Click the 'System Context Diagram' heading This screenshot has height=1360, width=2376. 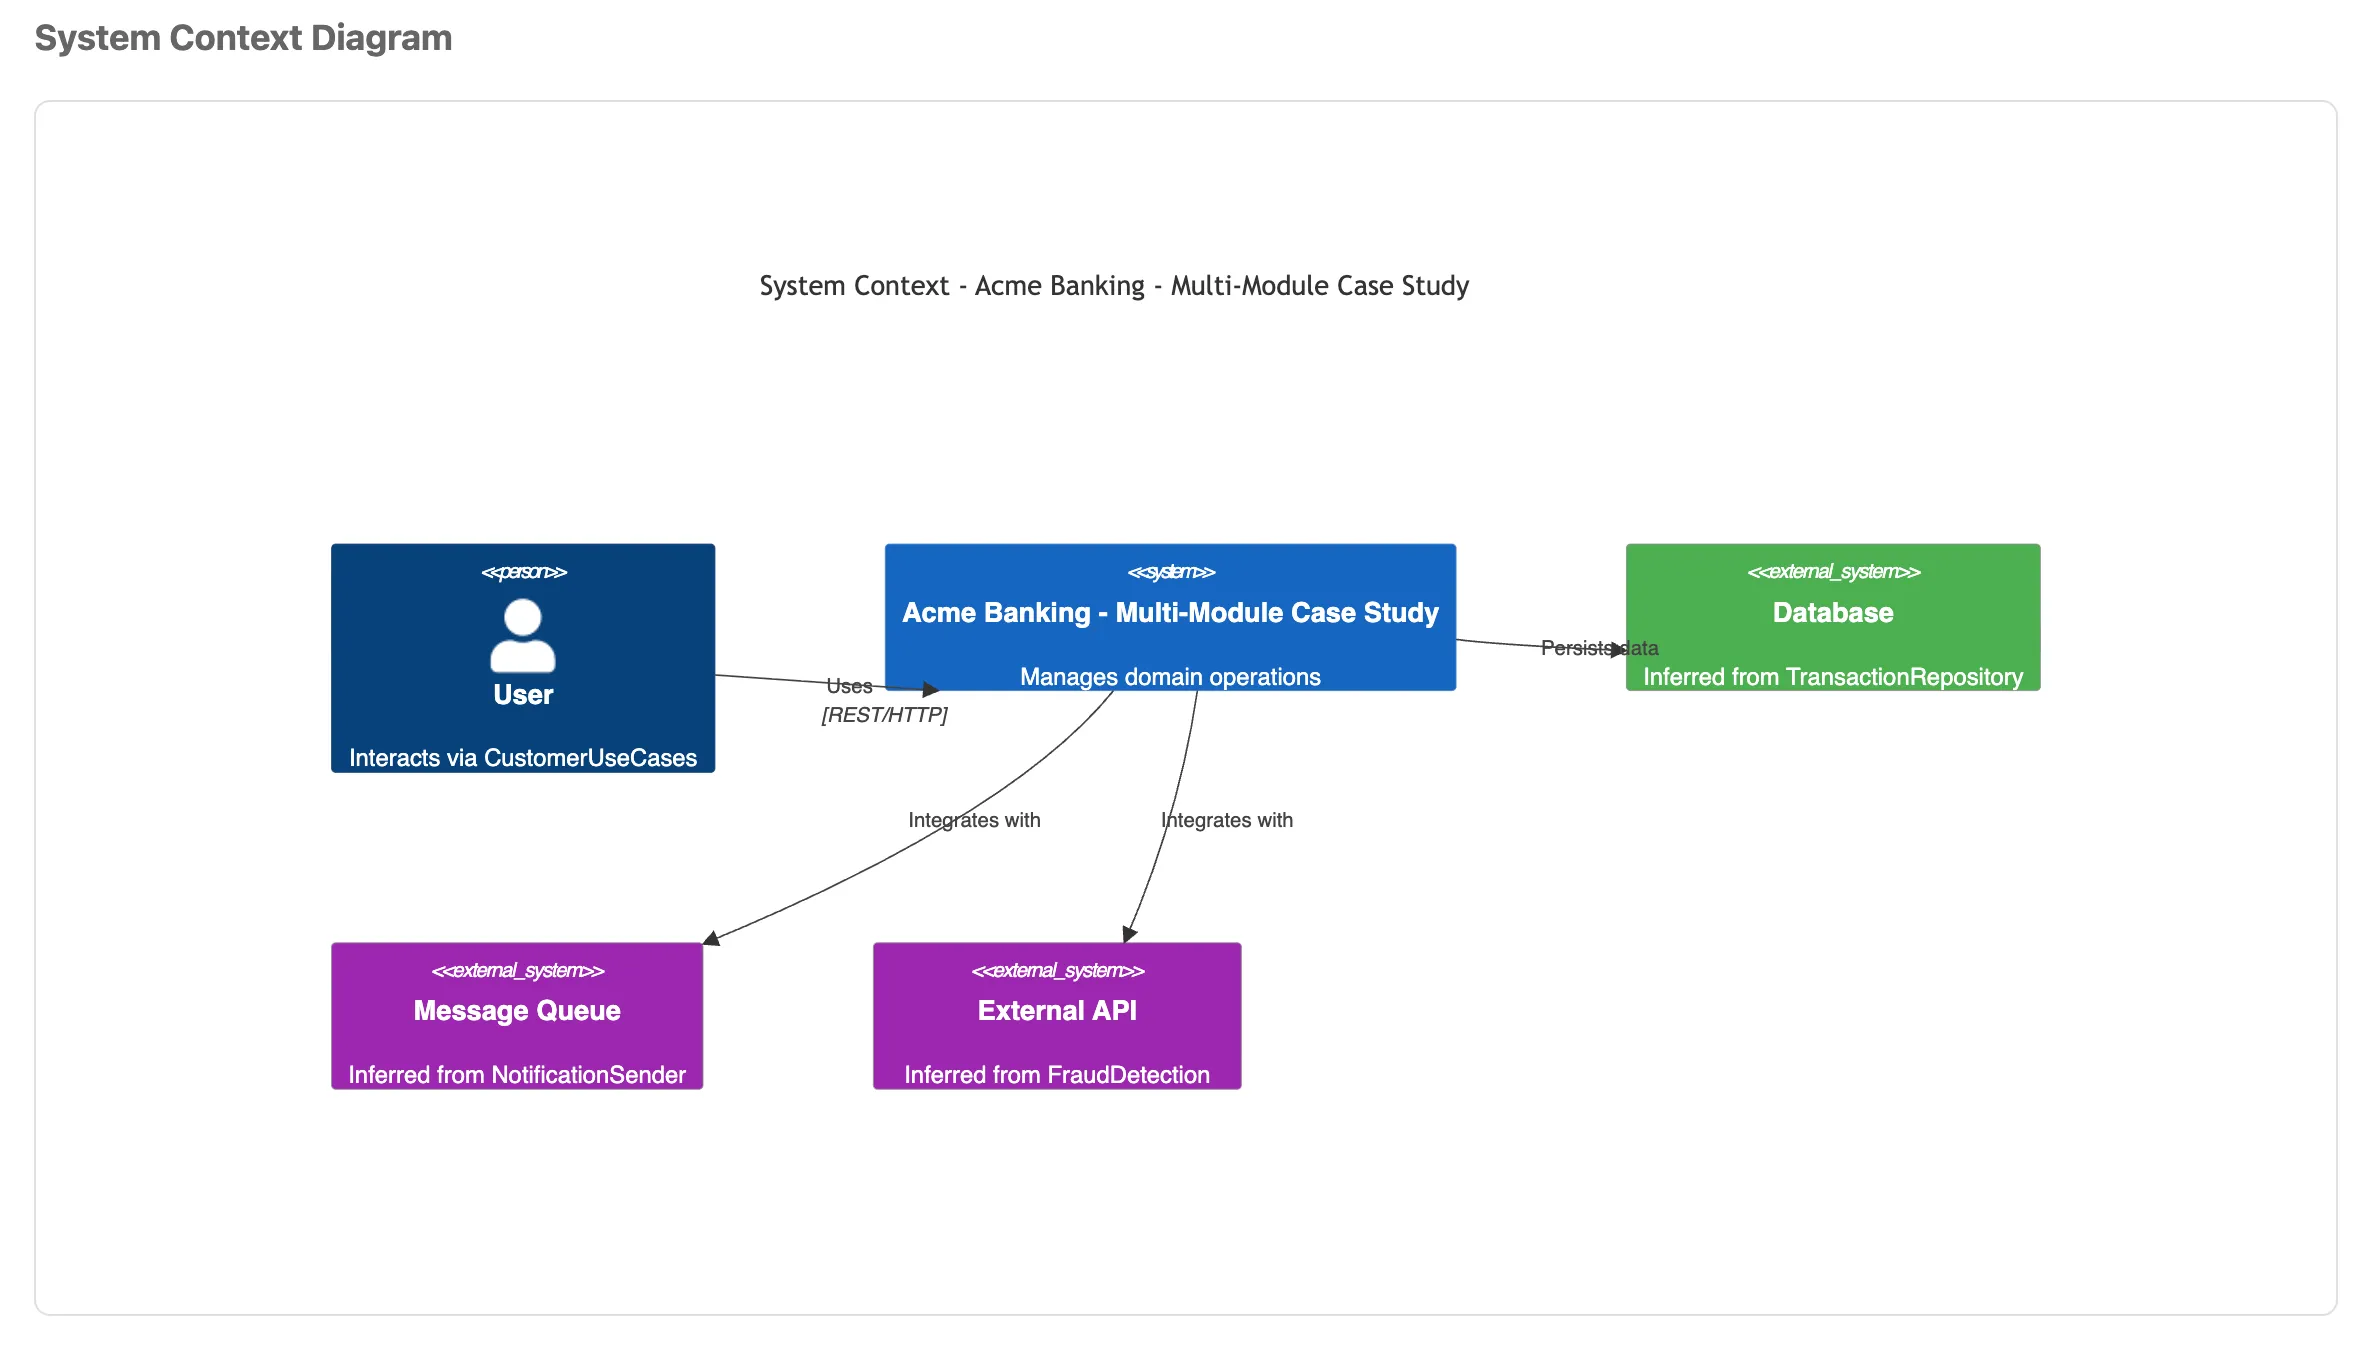click(x=243, y=38)
